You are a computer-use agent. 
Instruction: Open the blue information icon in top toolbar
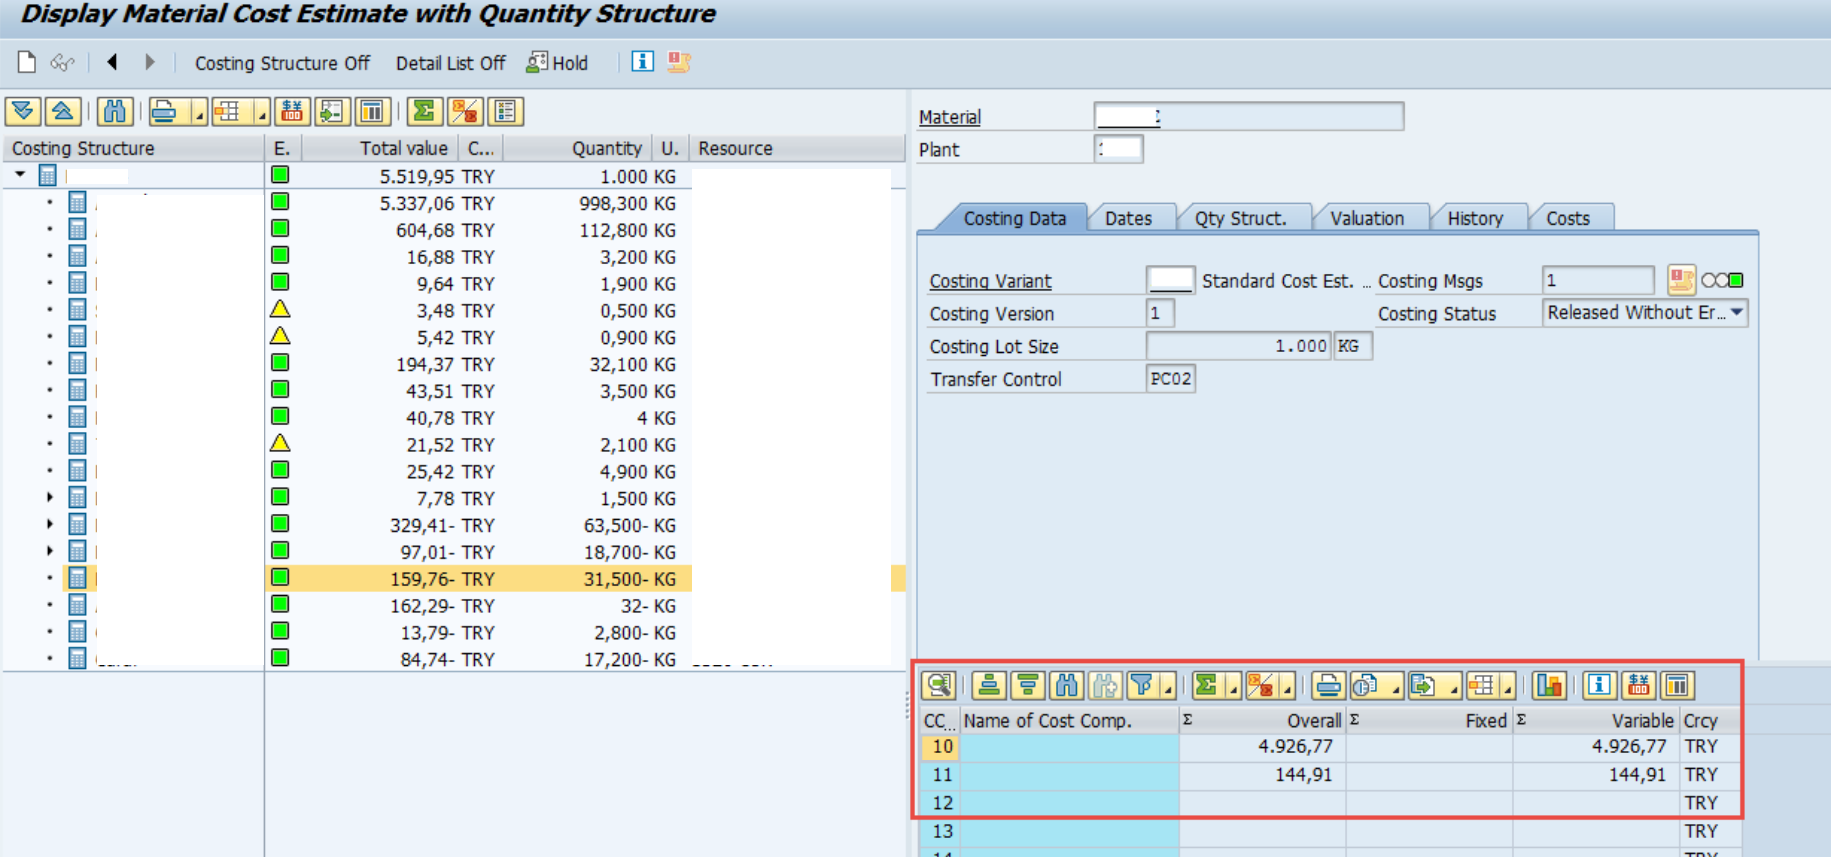click(x=642, y=62)
